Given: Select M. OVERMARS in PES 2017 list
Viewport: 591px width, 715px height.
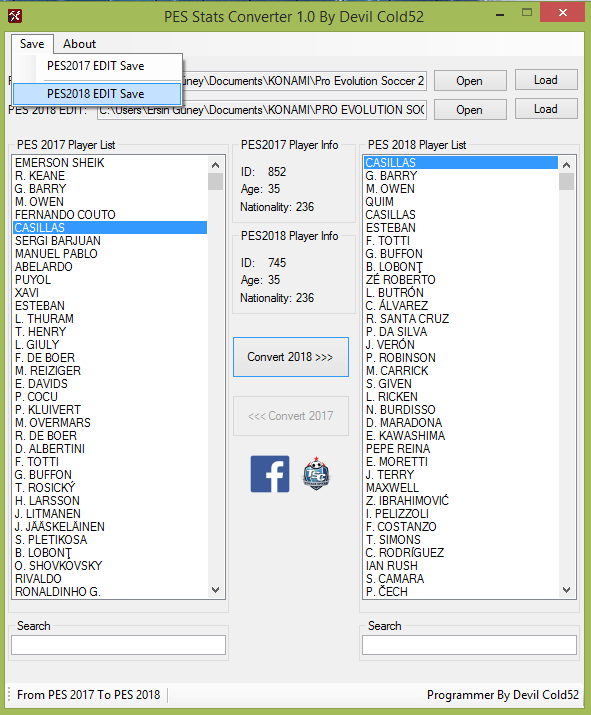Looking at the screenshot, I should click(x=110, y=423).
